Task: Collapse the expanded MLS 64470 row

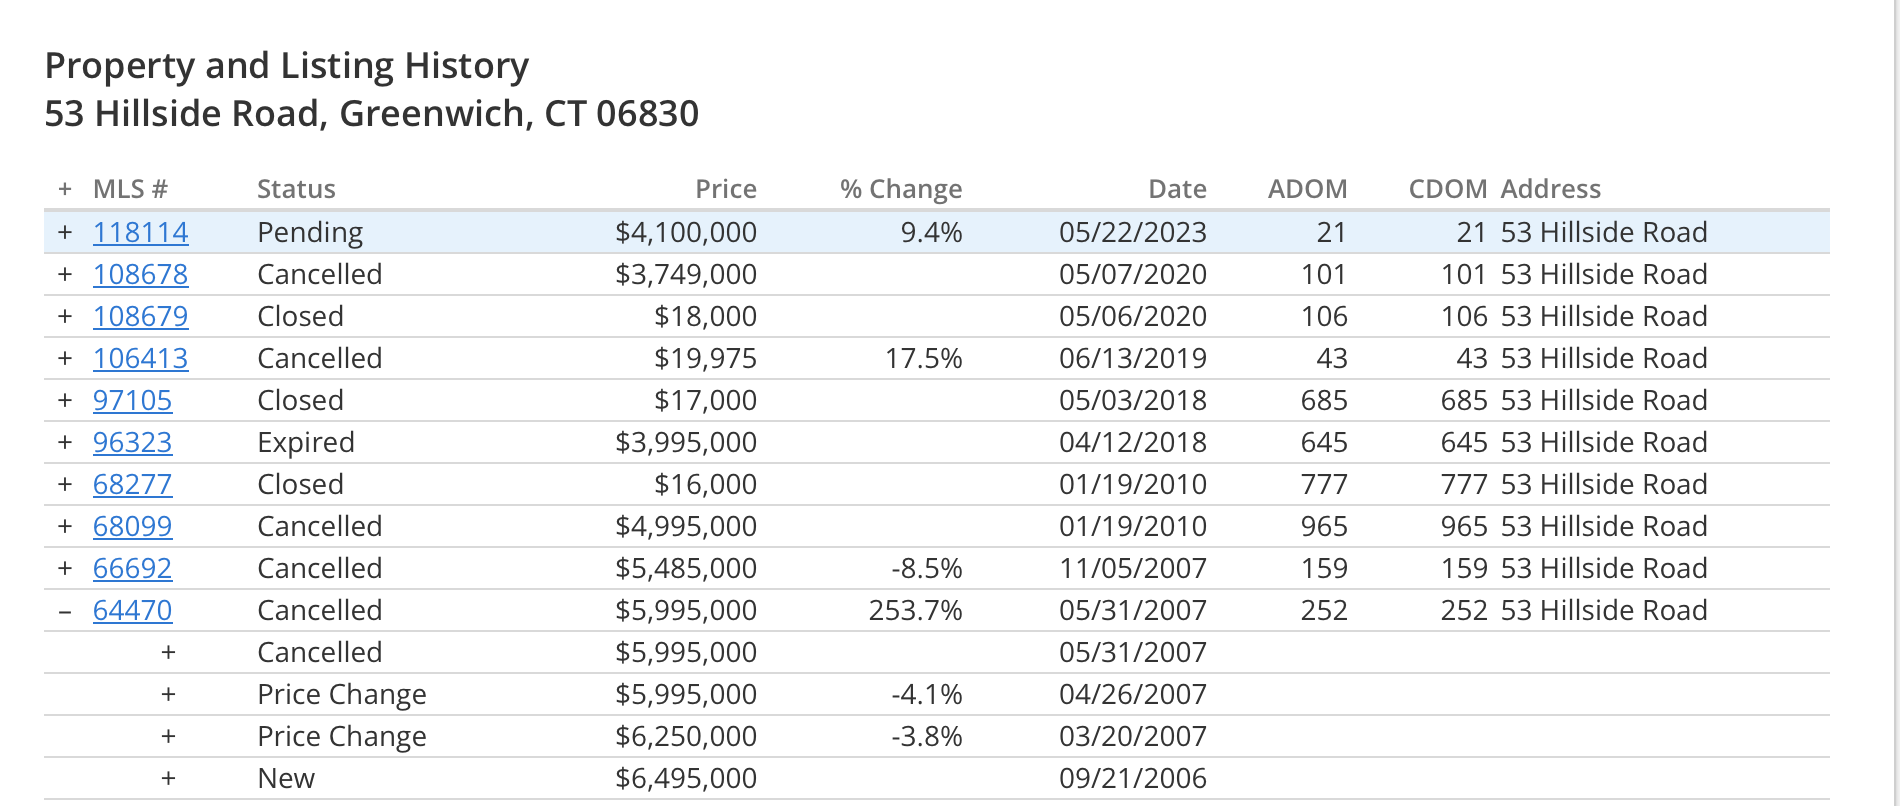Action: 65,610
